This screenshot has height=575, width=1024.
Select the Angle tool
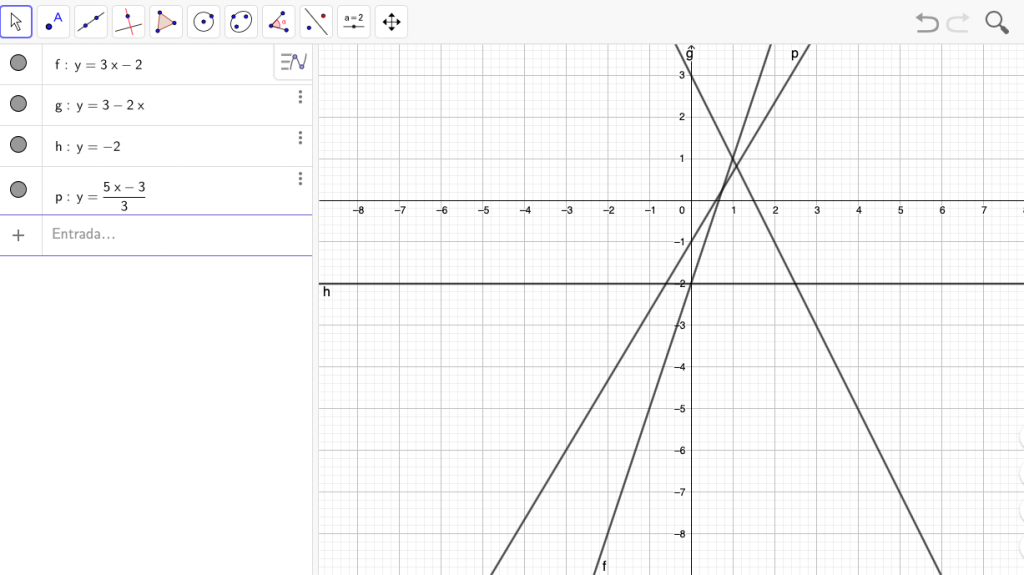point(279,21)
